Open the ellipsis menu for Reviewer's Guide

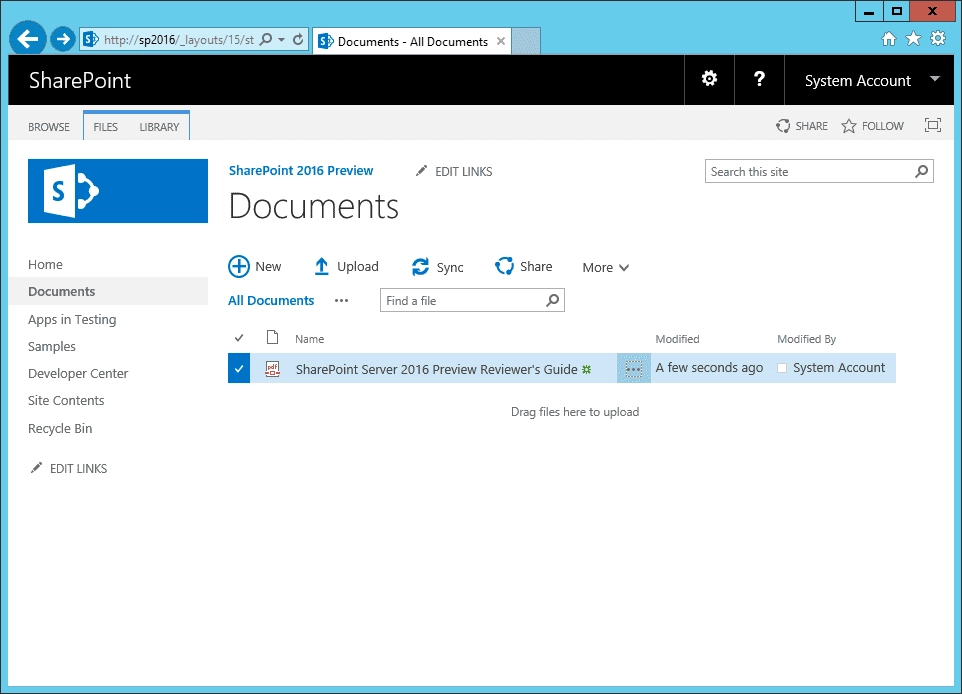tap(633, 369)
